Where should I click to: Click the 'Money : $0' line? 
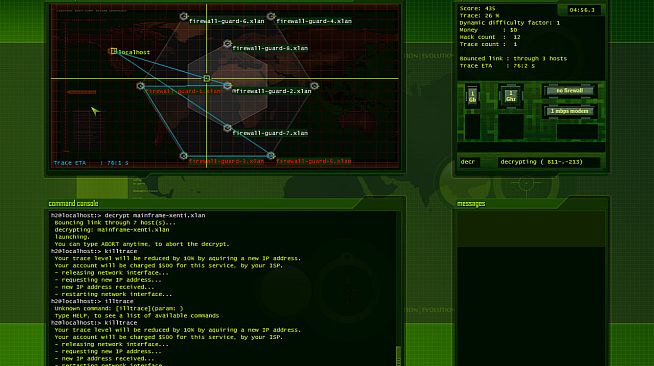tap(488, 30)
